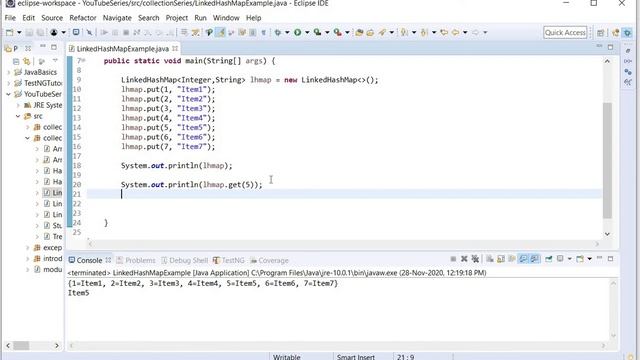The height and width of the screenshot is (360, 640).
Task: Click the editor scroll-down arrow
Action: [x=607, y=234]
